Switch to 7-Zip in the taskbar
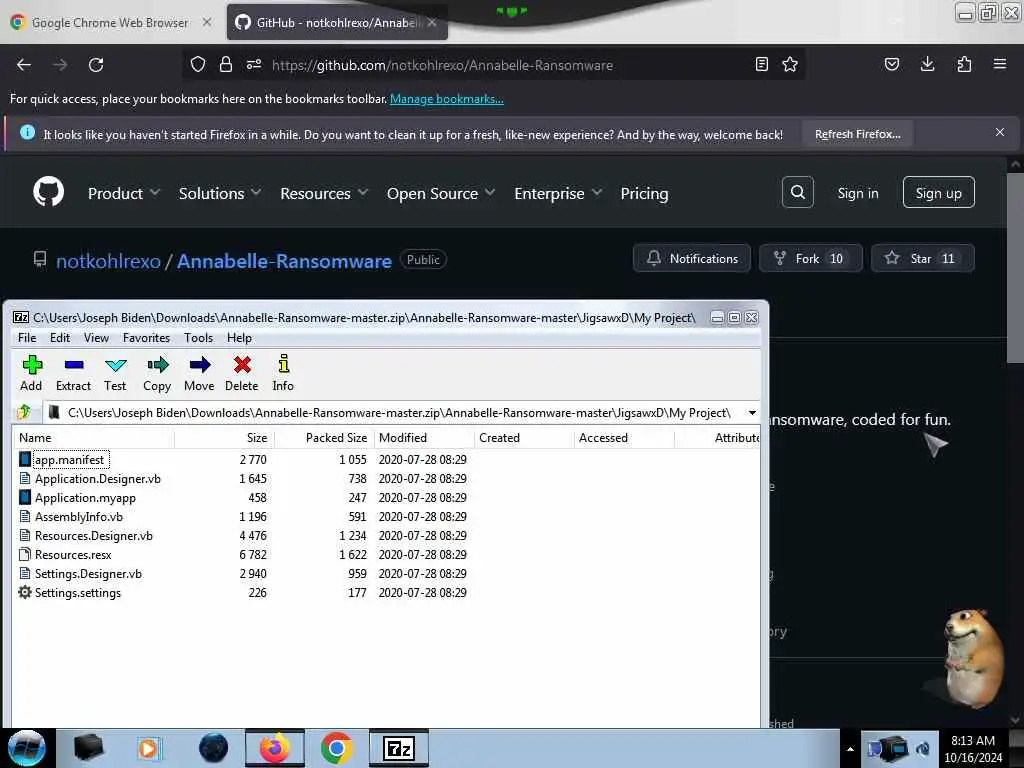 (x=399, y=748)
